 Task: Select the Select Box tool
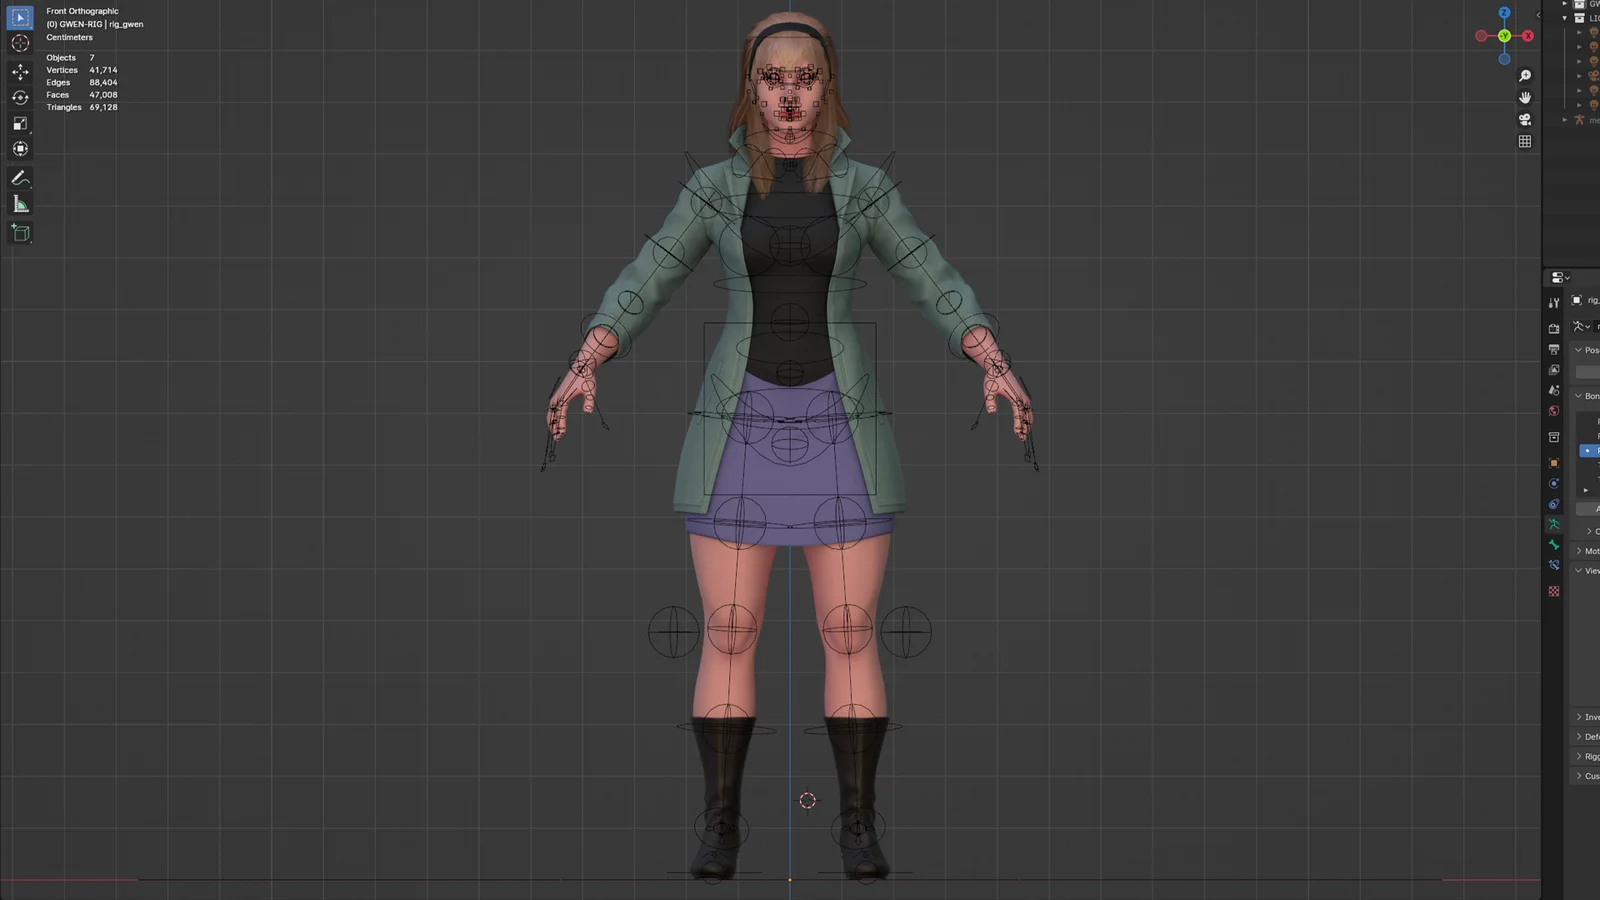click(20, 17)
